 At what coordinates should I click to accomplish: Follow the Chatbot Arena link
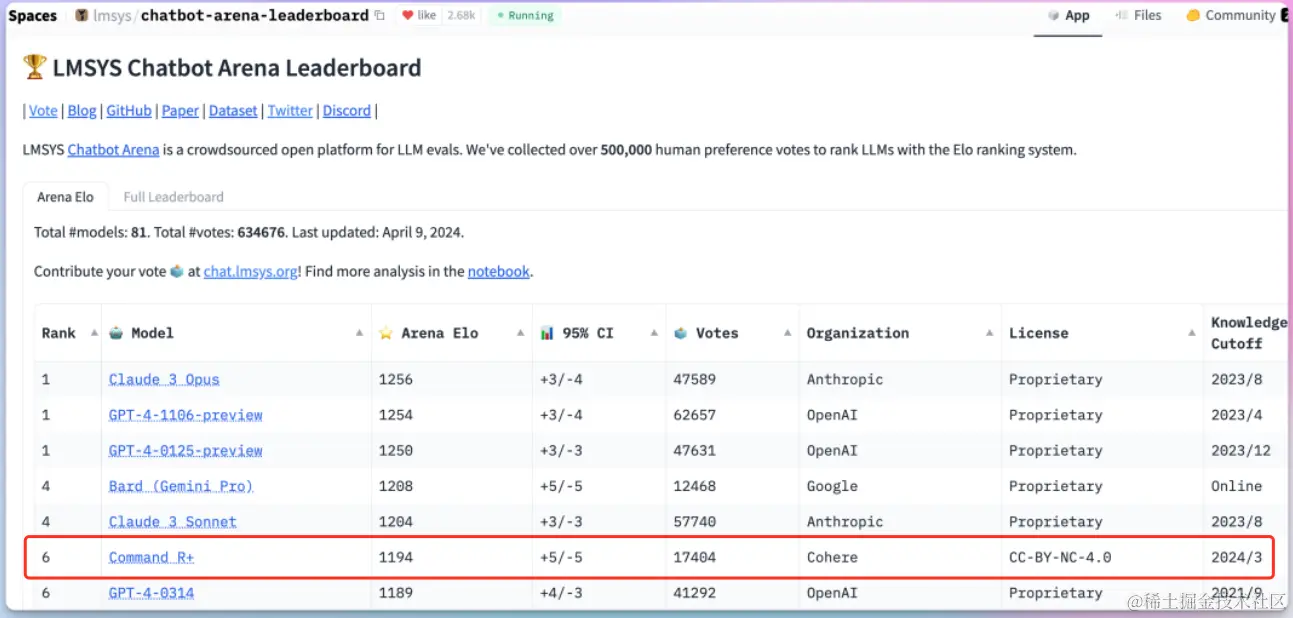pos(113,150)
